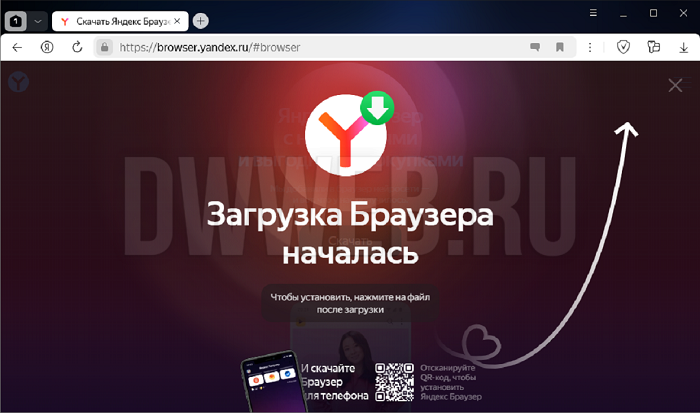The width and height of the screenshot is (700, 413).
Task: Click the 'Чтобы установить, нажмите на файл' hint
Action: pyautogui.click(x=350, y=303)
